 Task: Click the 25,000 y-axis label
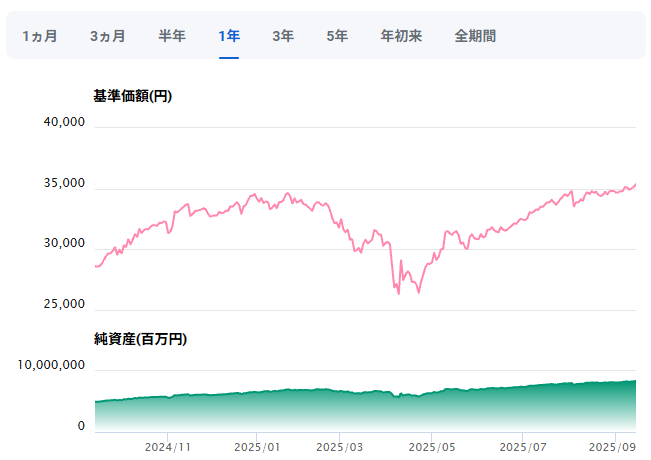[65, 304]
